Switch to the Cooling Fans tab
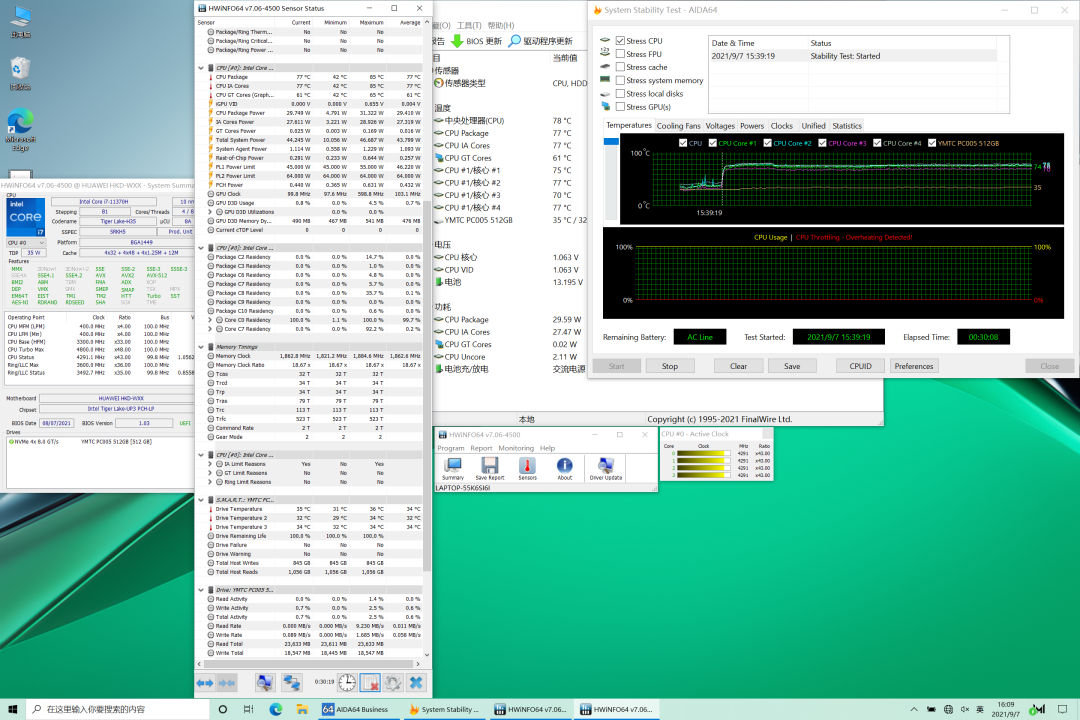 coord(678,126)
